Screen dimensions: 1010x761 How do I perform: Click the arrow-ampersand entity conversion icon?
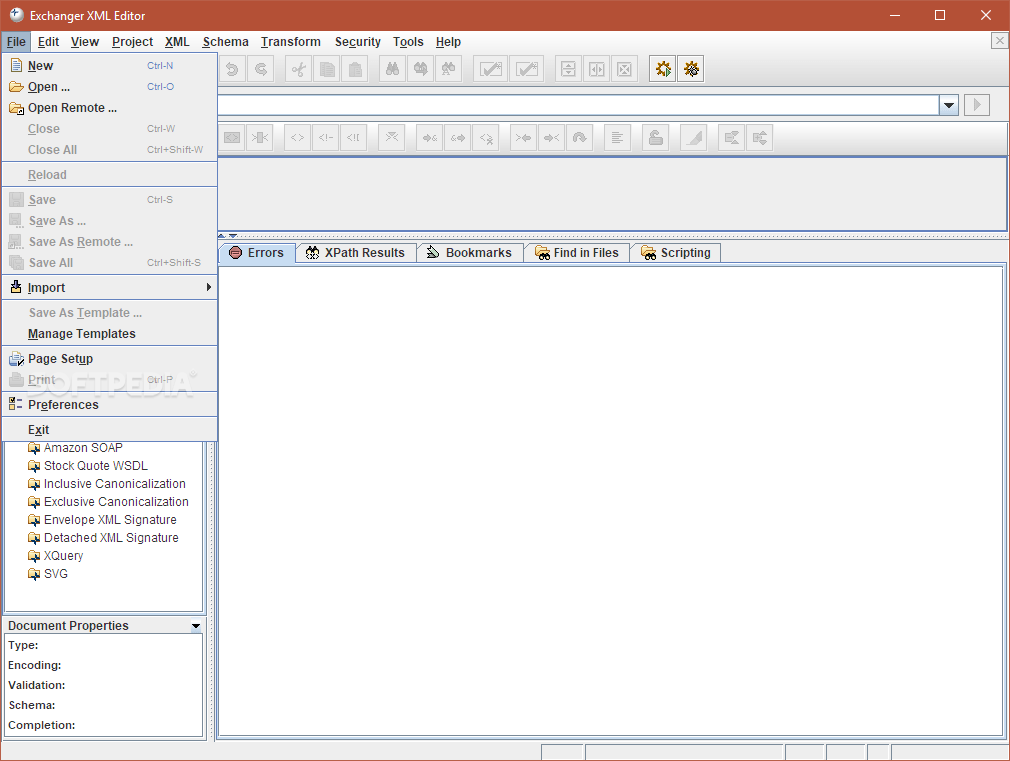click(430, 137)
